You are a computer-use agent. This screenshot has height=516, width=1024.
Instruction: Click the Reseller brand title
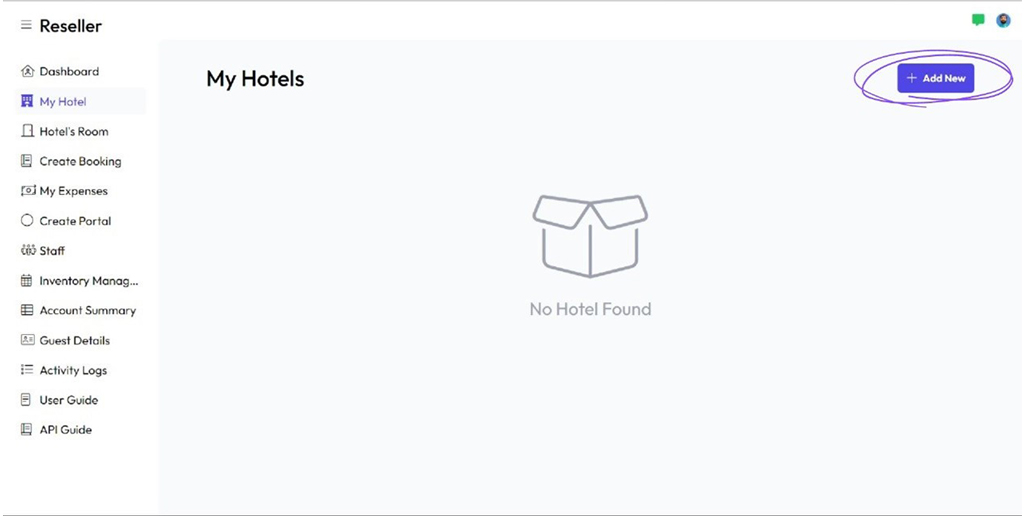point(70,26)
